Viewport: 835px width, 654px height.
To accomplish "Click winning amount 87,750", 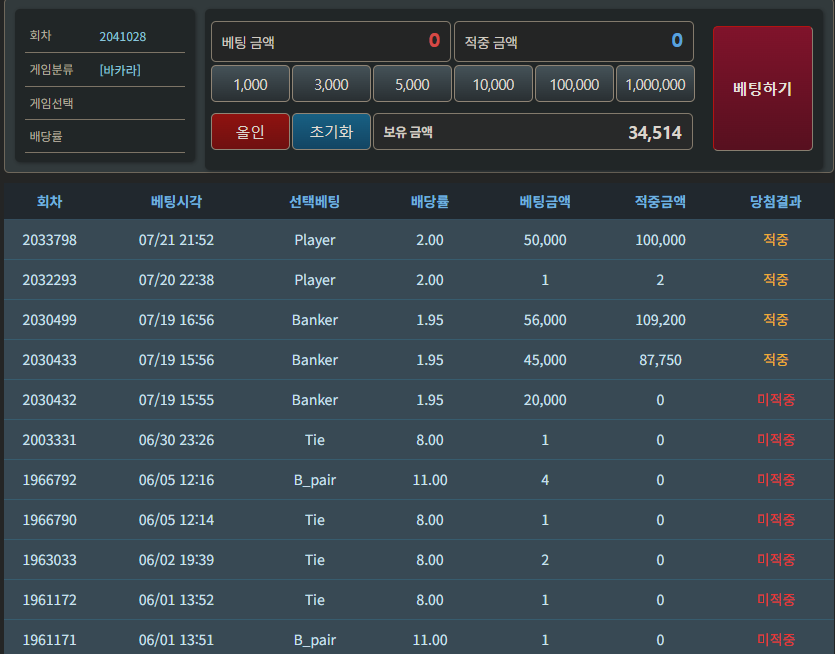I will tap(660, 359).
